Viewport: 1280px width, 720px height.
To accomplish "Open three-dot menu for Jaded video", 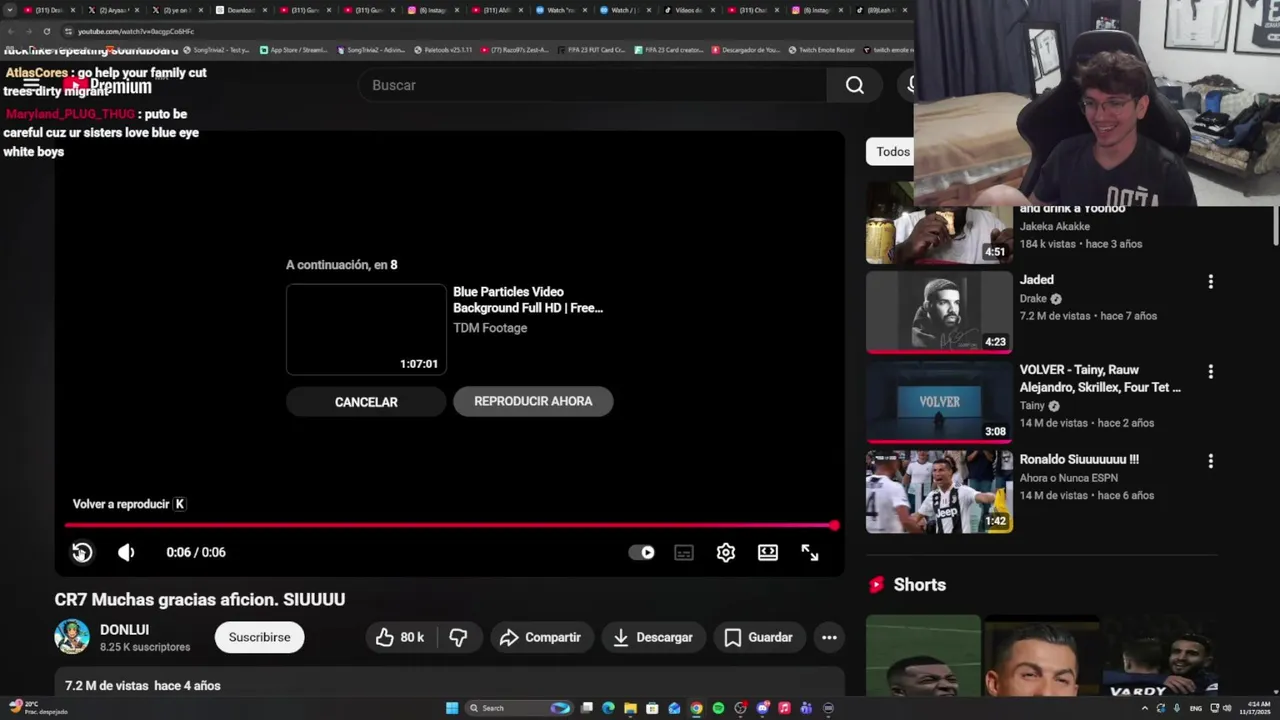I will tap(1210, 282).
